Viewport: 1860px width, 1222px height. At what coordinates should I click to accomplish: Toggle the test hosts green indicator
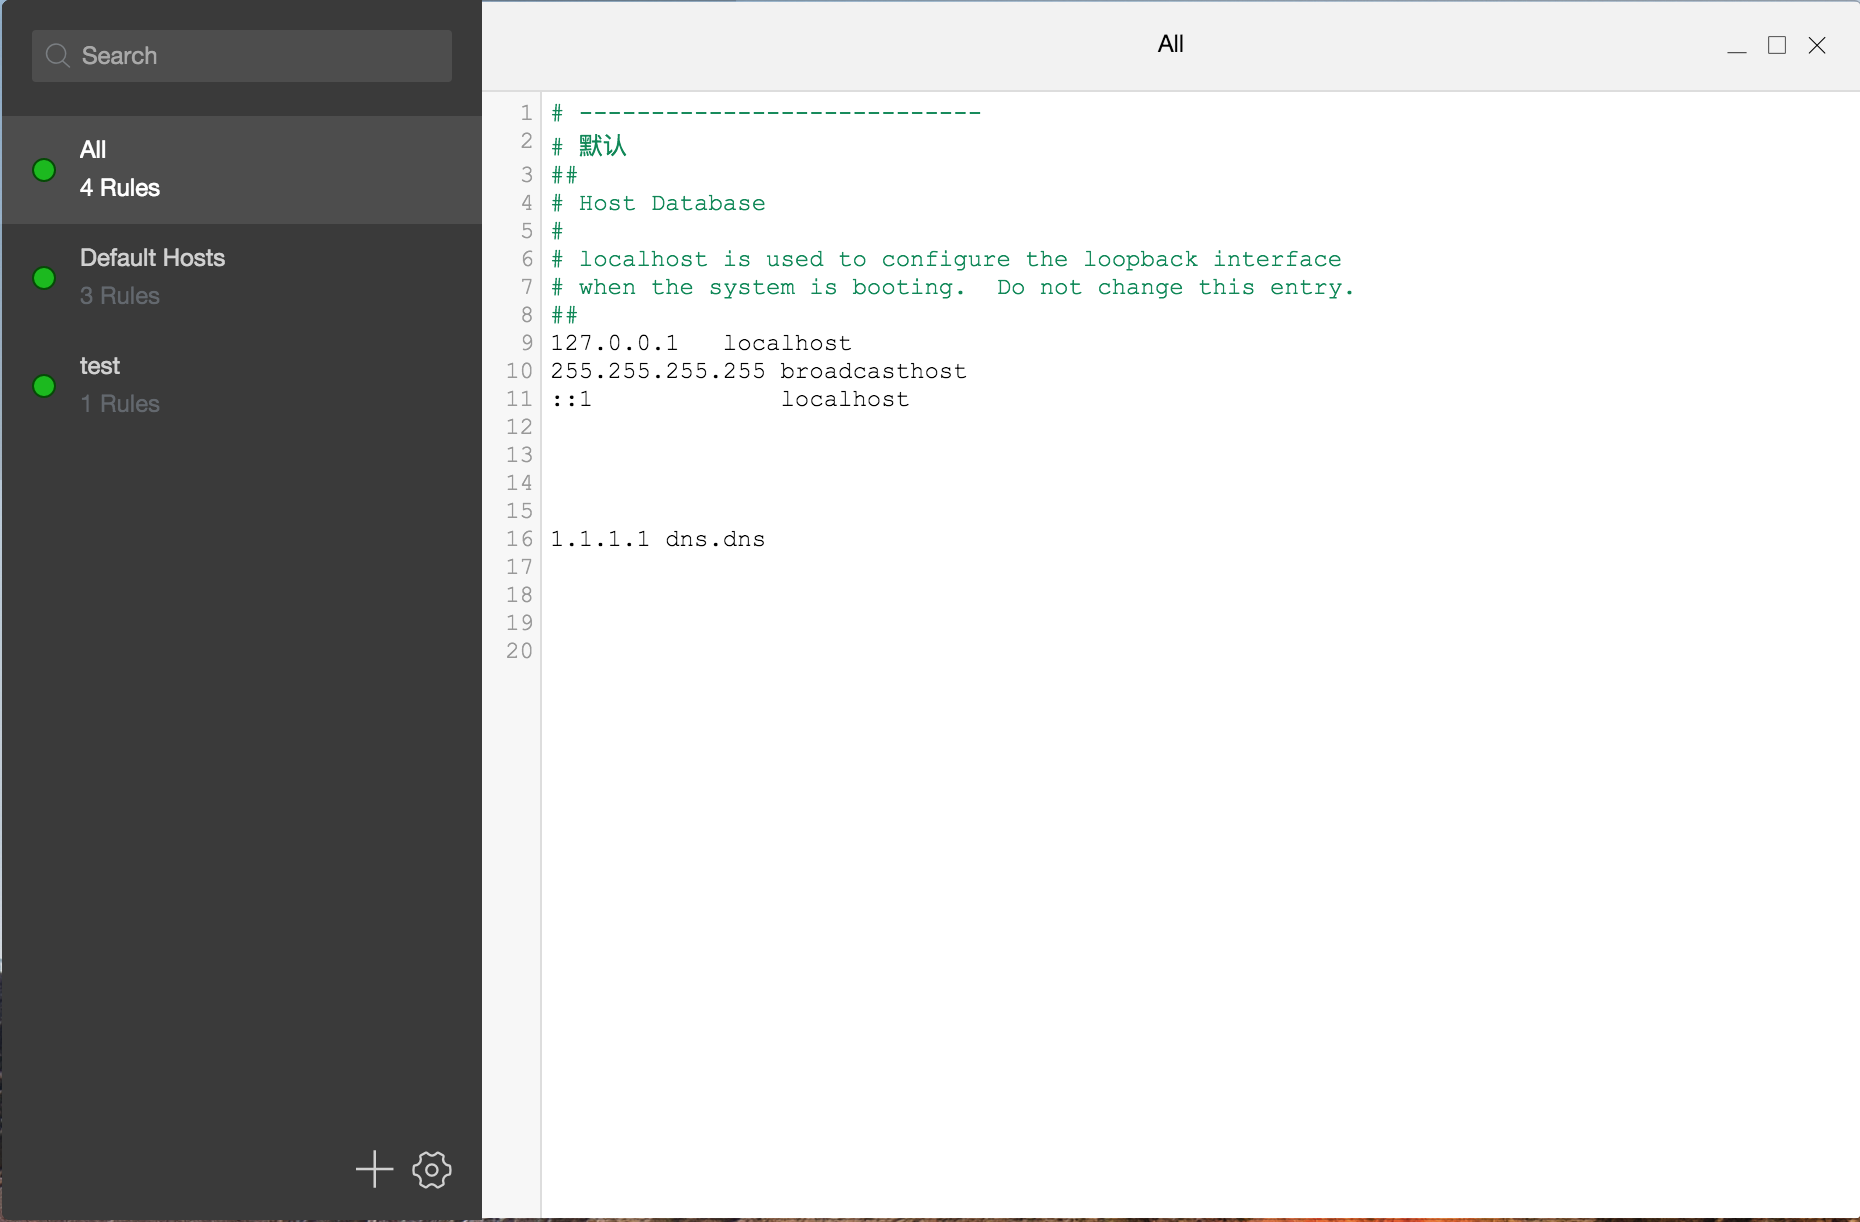(x=44, y=386)
